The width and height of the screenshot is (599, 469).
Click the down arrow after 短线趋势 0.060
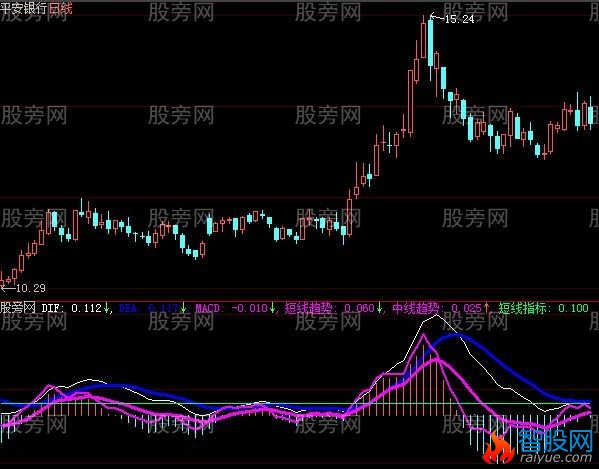379,308
